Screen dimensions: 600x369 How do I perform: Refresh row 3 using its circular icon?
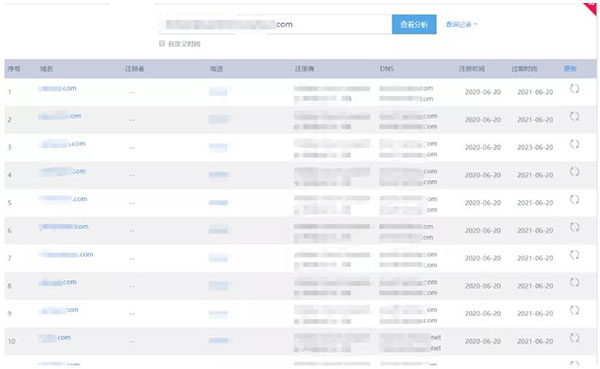coord(574,144)
